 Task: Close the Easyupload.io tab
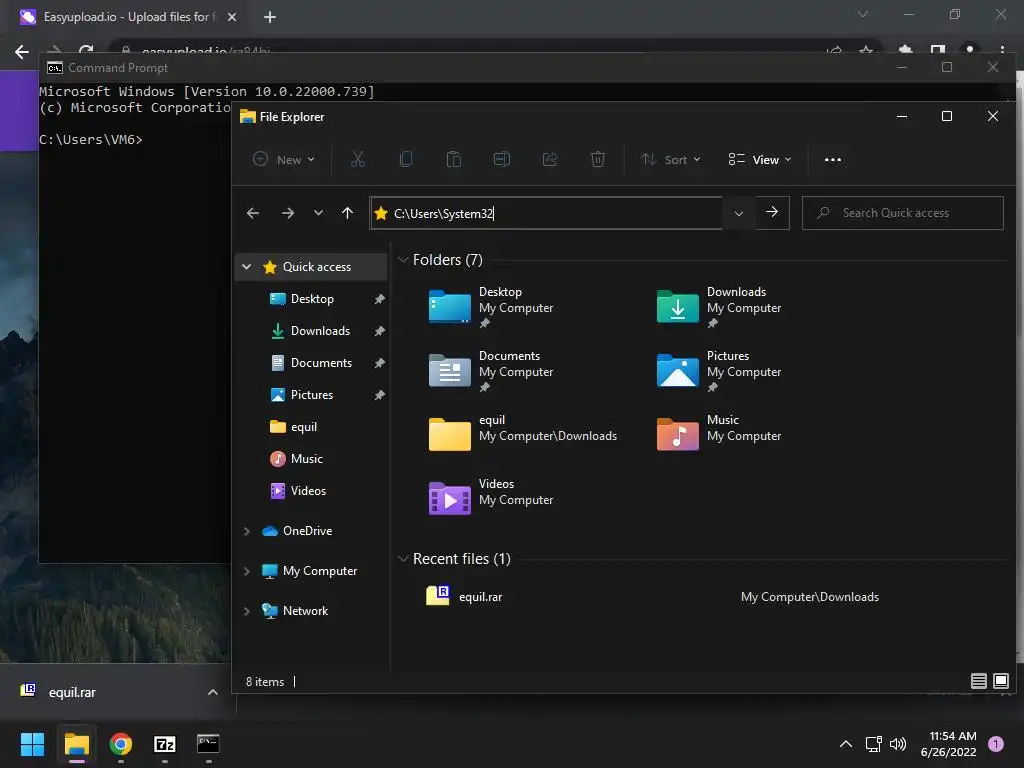[x=232, y=17]
